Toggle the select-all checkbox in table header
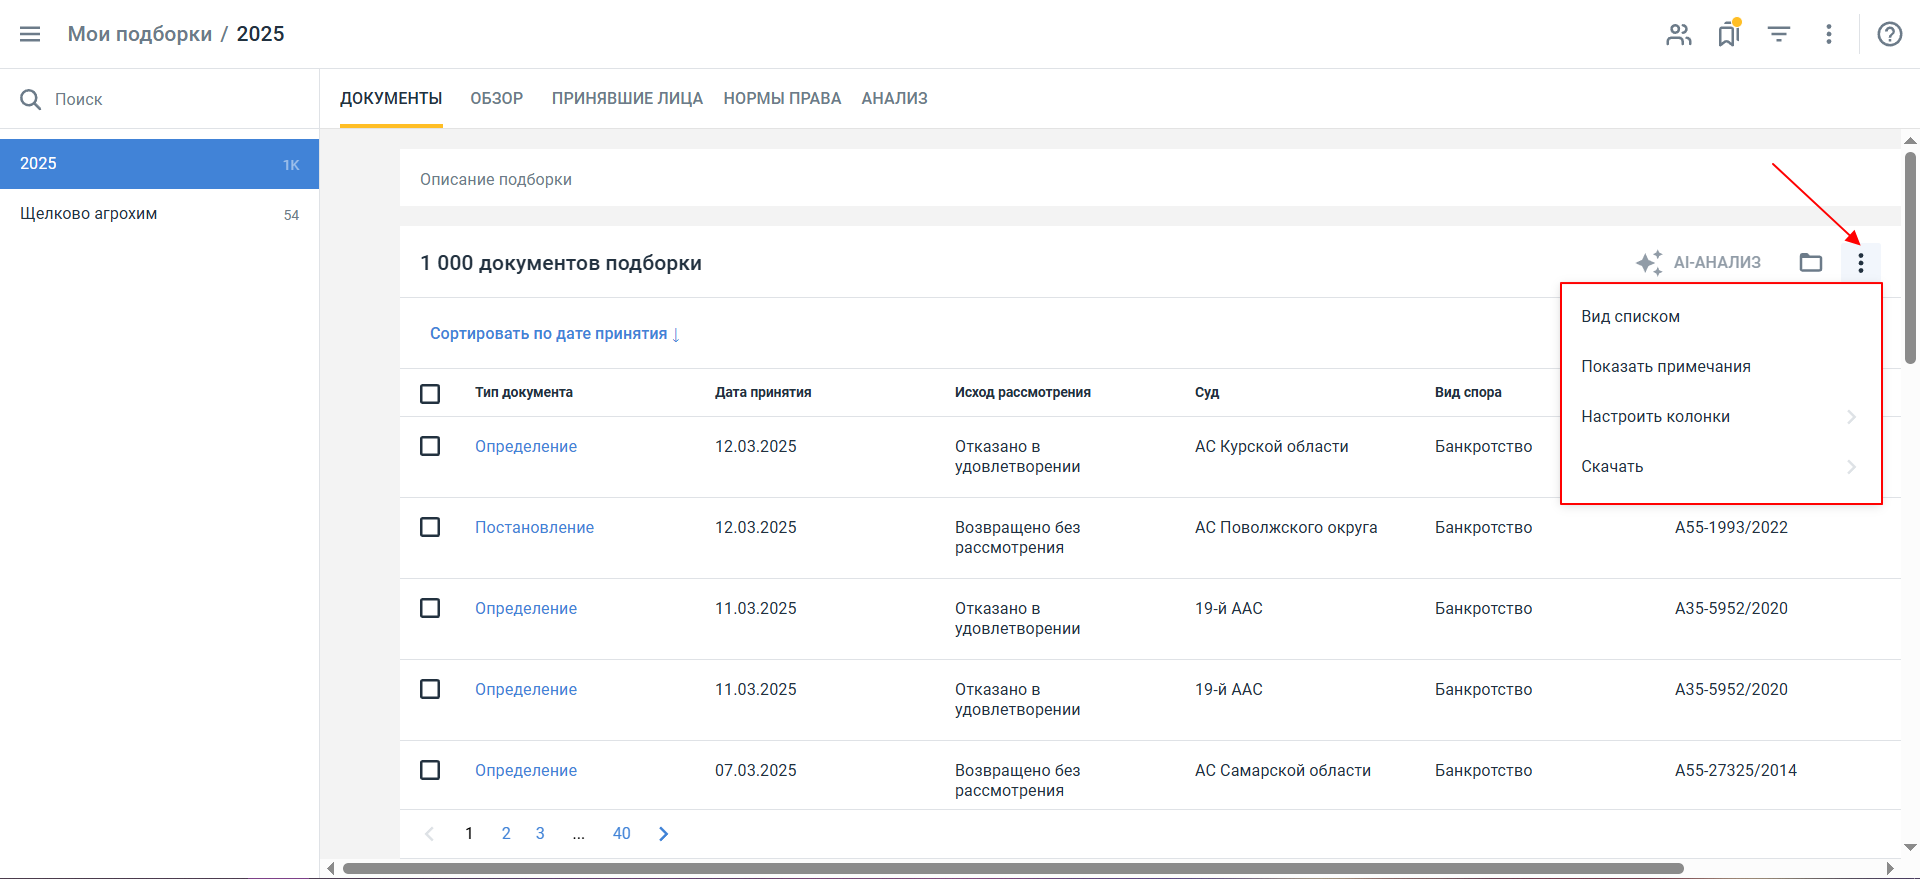 (430, 393)
